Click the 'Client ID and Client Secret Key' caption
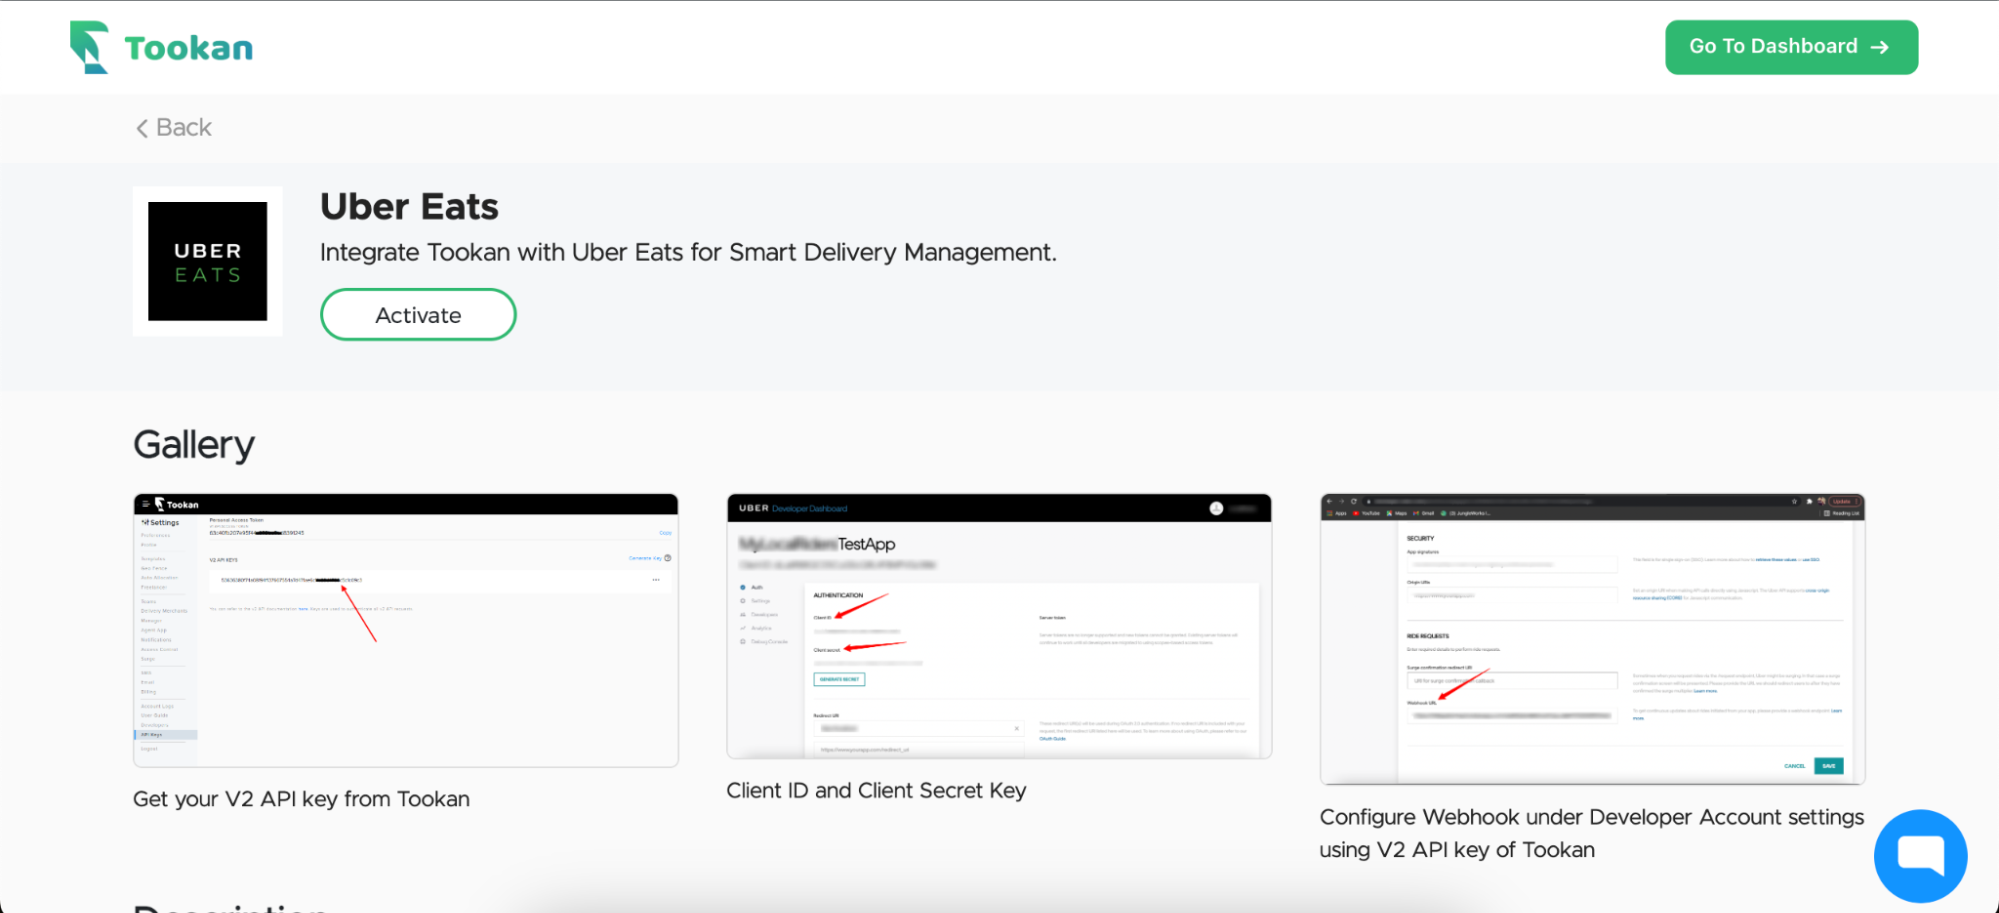 (876, 791)
